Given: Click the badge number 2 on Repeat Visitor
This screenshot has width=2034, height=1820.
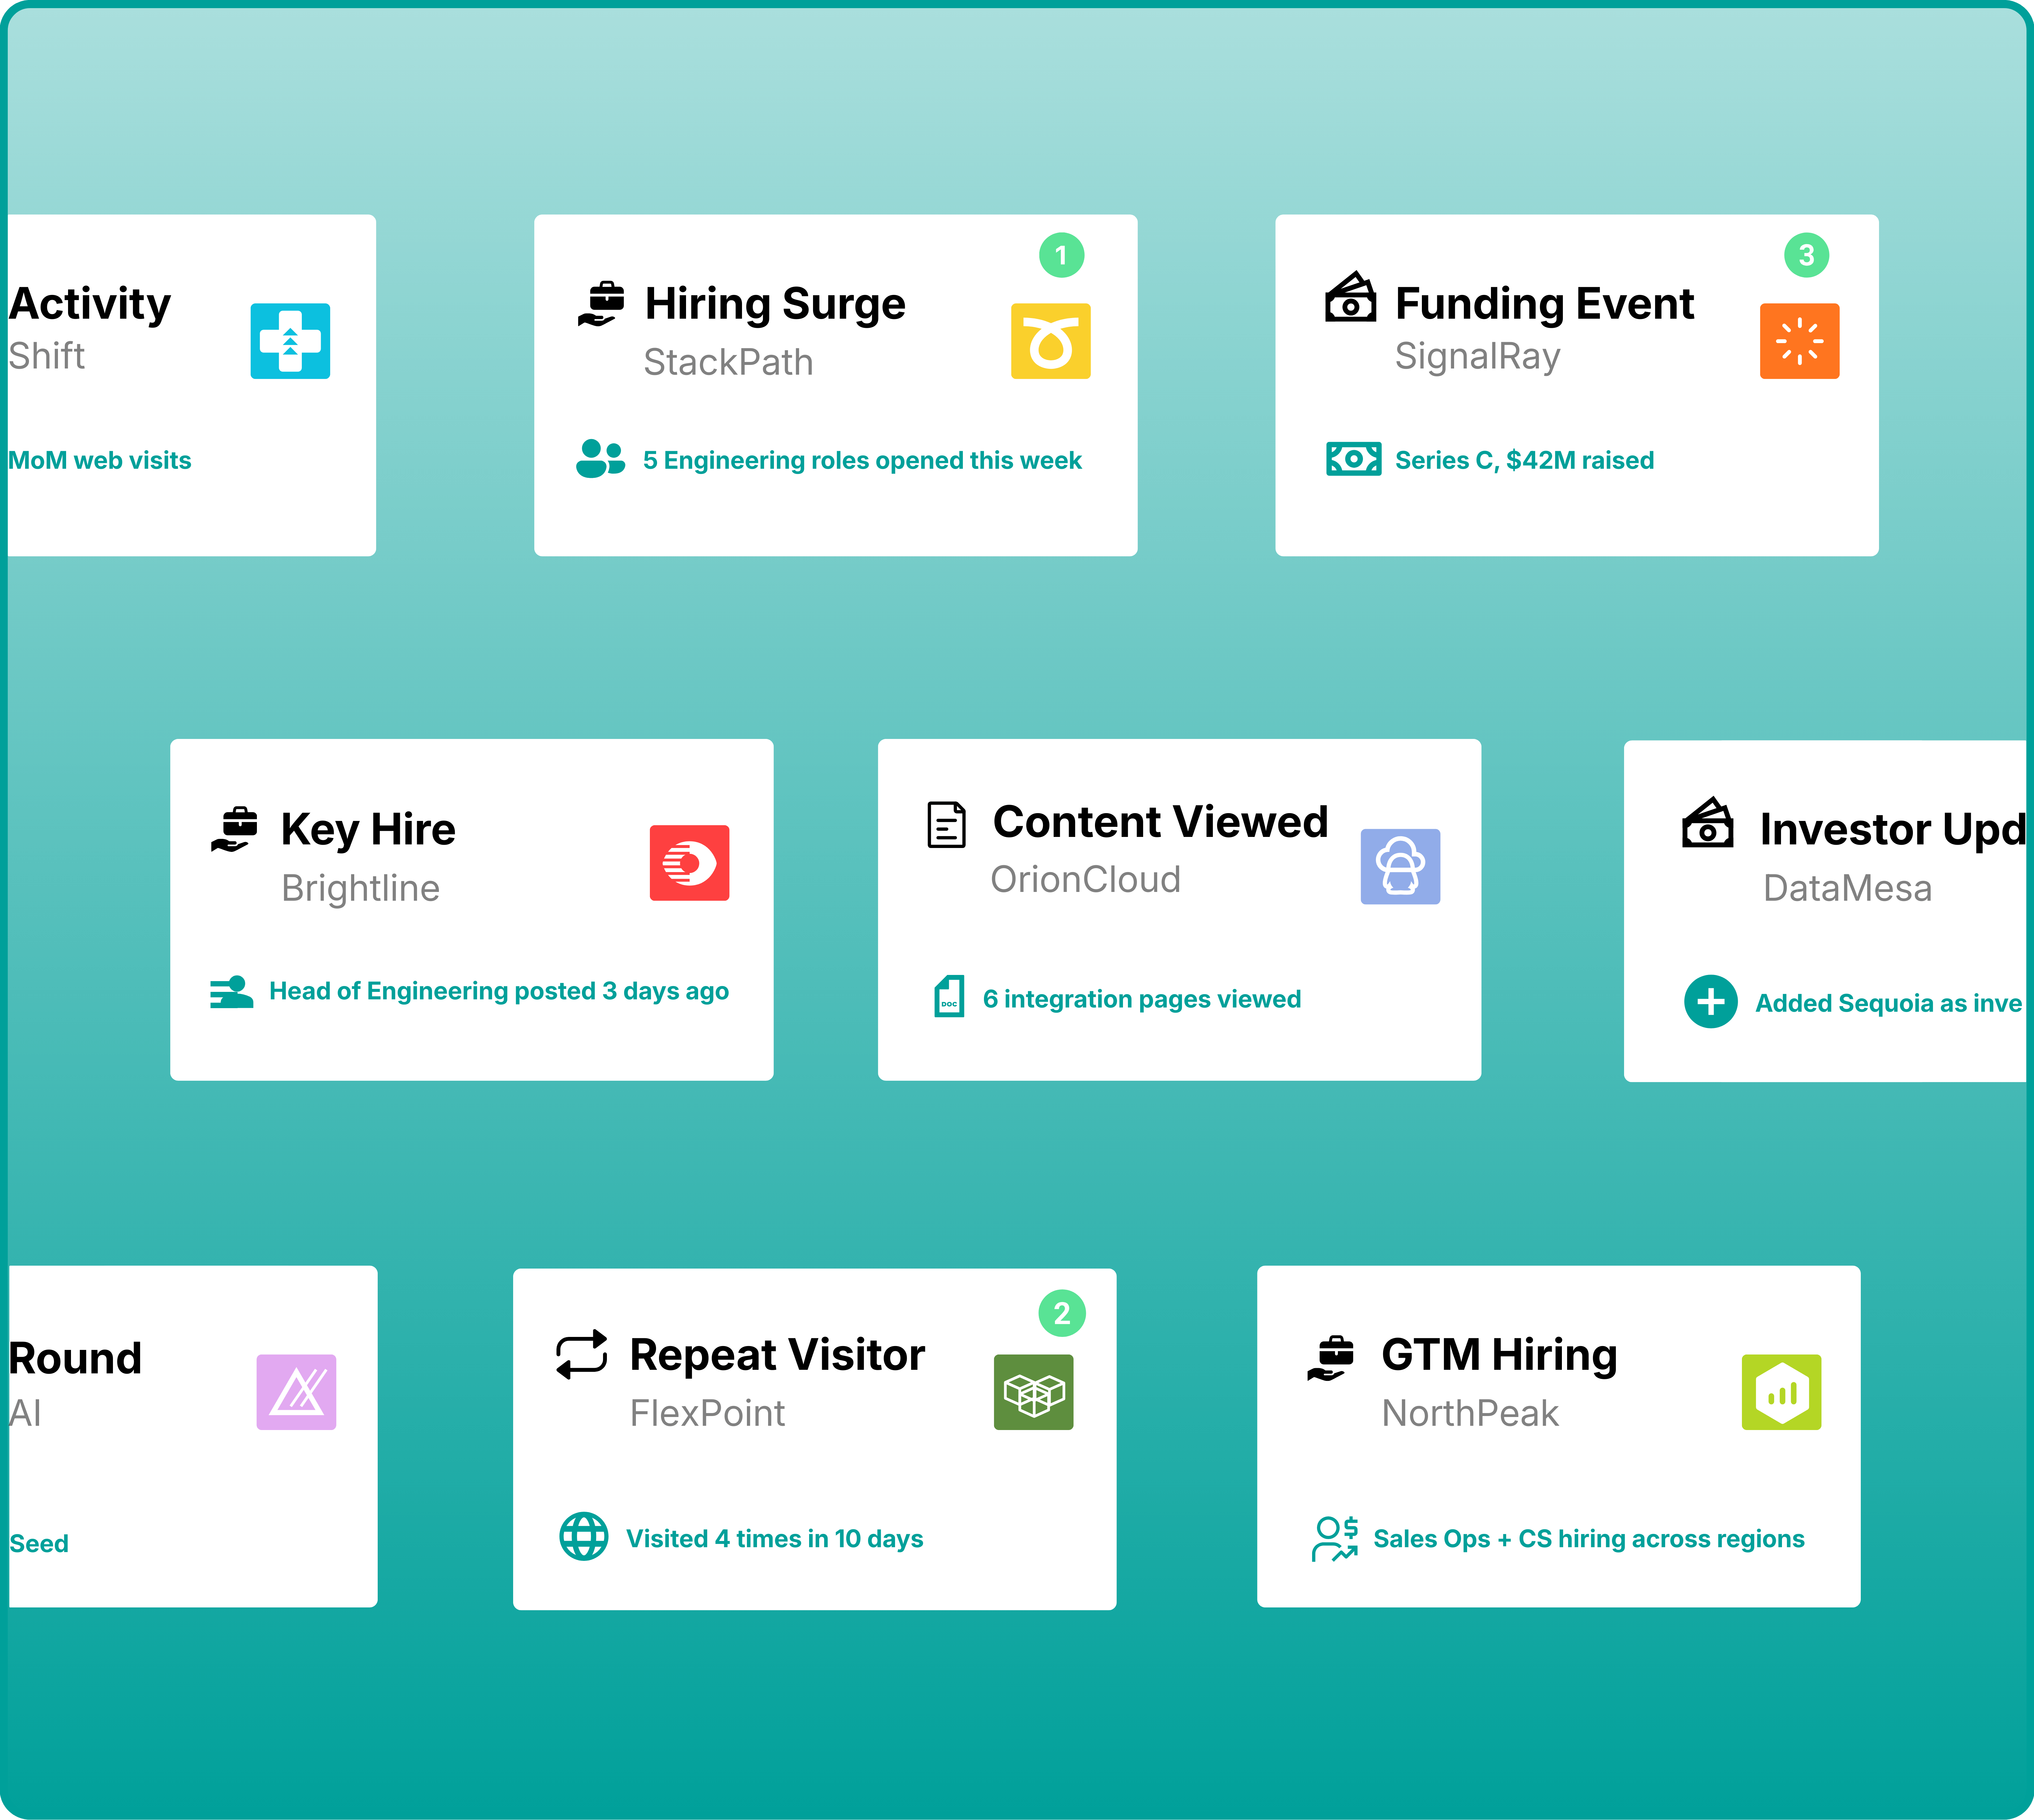Looking at the screenshot, I should 1062,1313.
